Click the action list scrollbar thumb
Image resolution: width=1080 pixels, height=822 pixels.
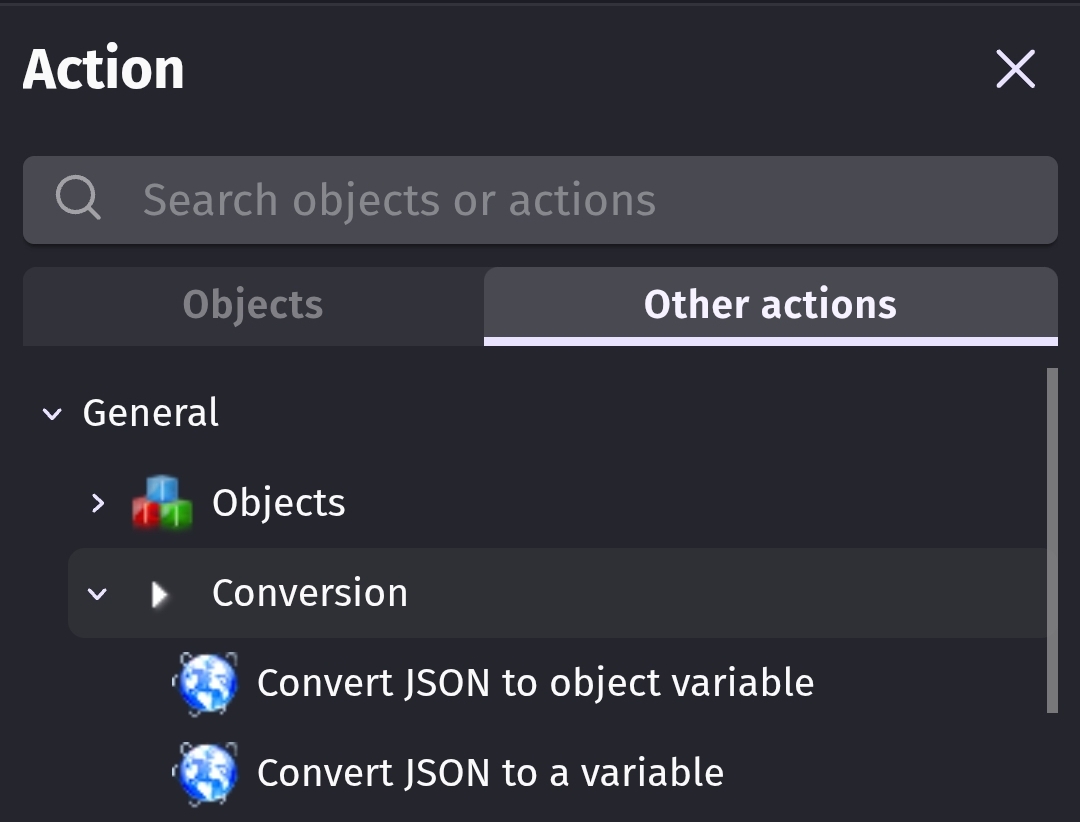click(1051, 540)
